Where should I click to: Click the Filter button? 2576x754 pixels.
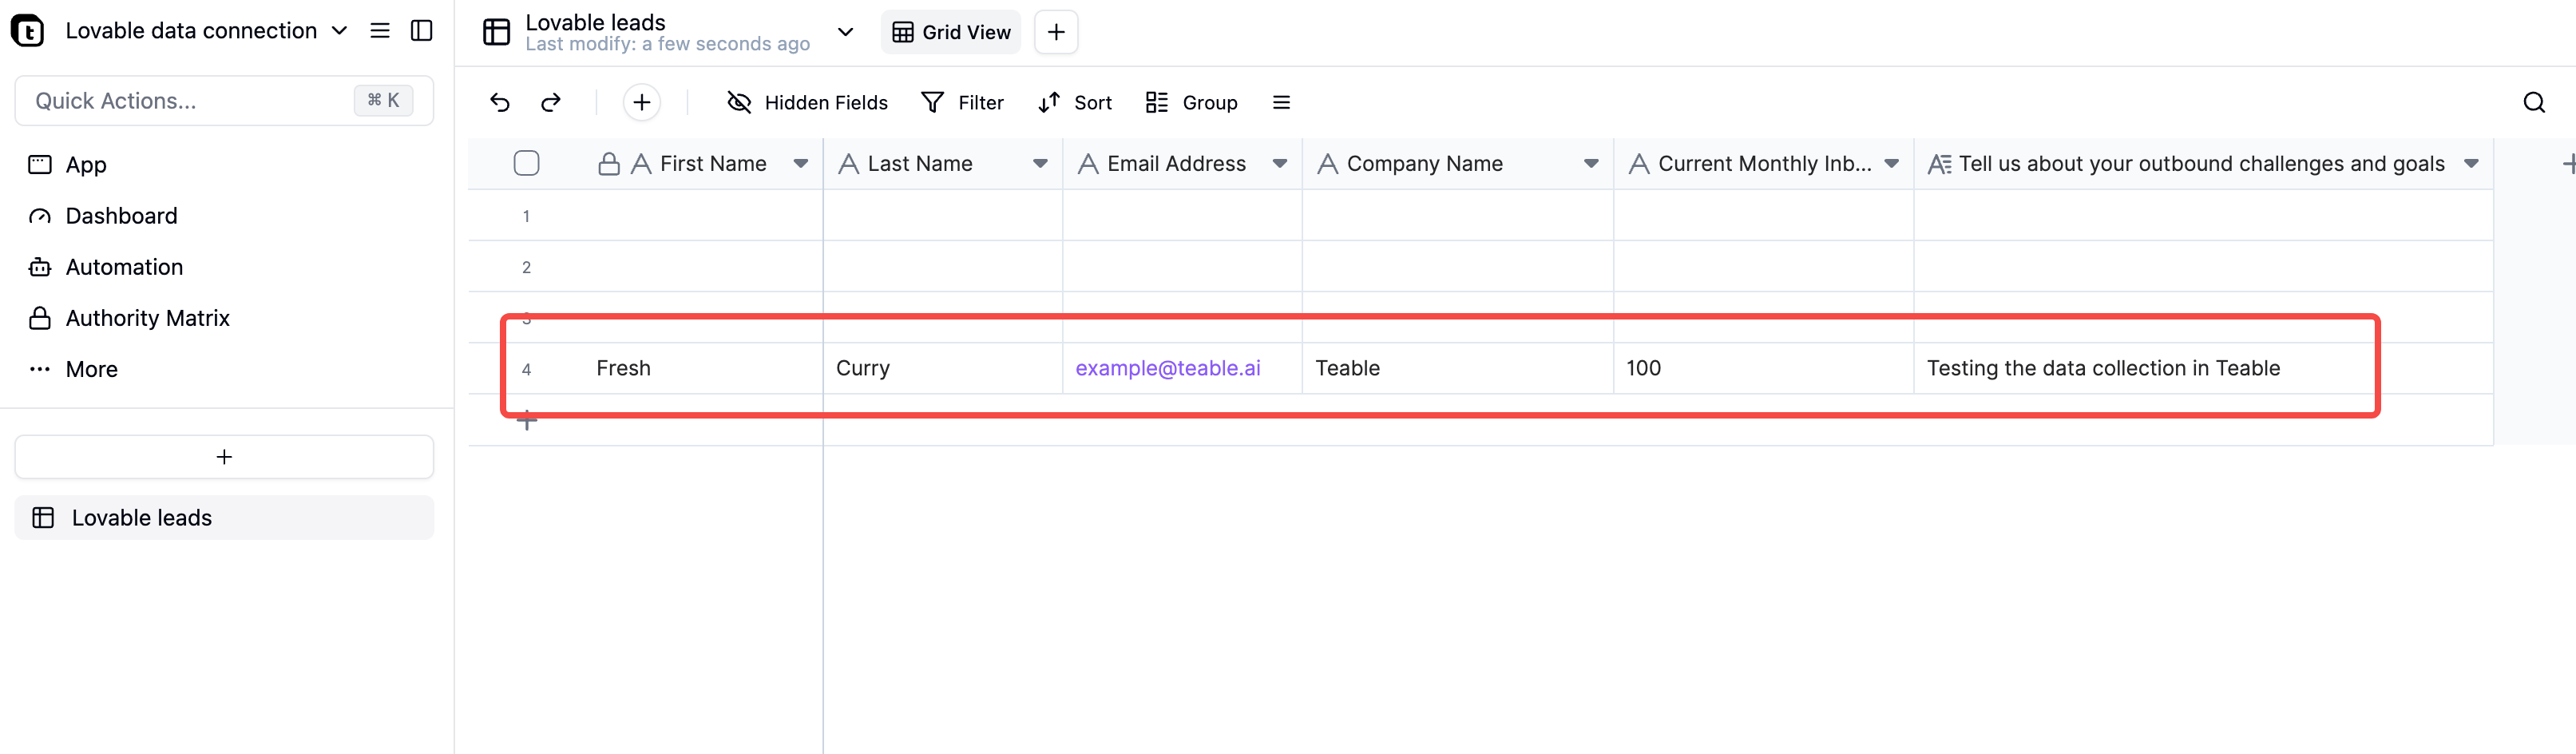(x=962, y=102)
